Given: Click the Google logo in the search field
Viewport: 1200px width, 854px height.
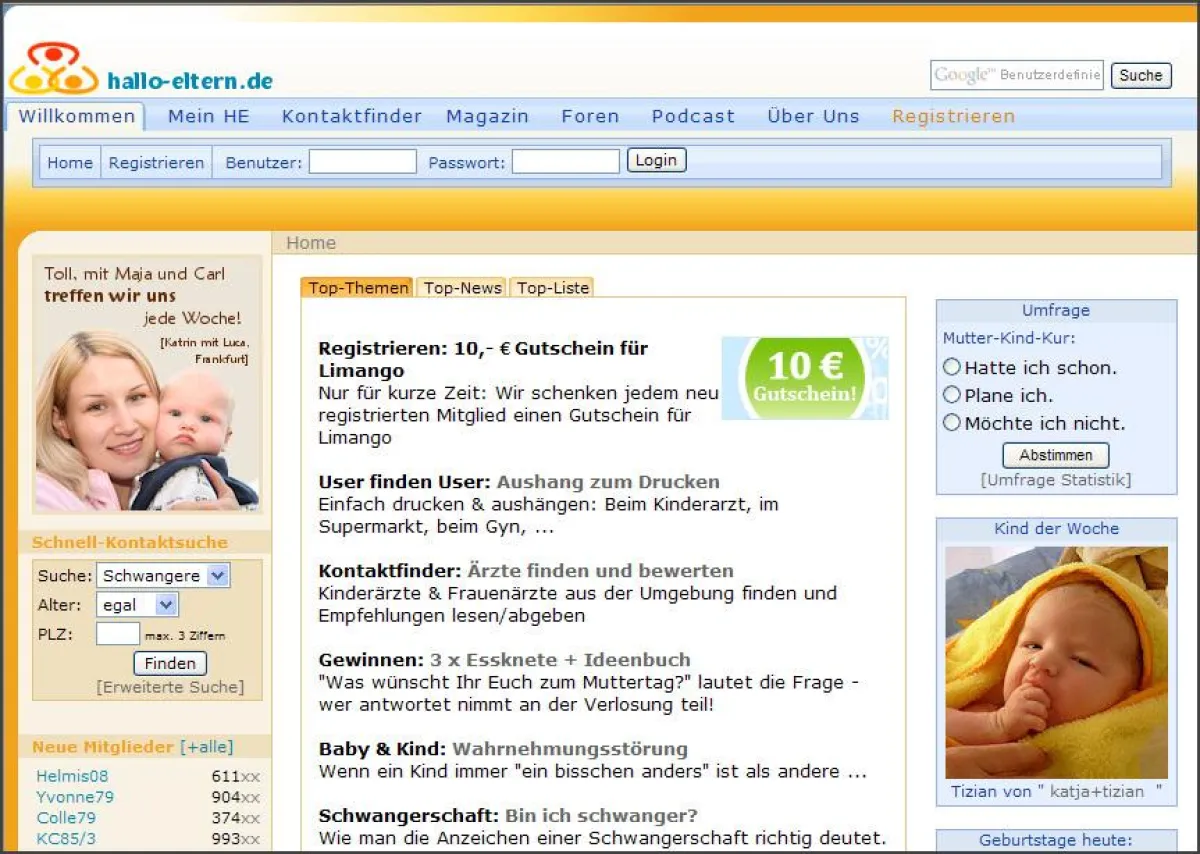Looking at the screenshot, I should click(x=960, y=74).
